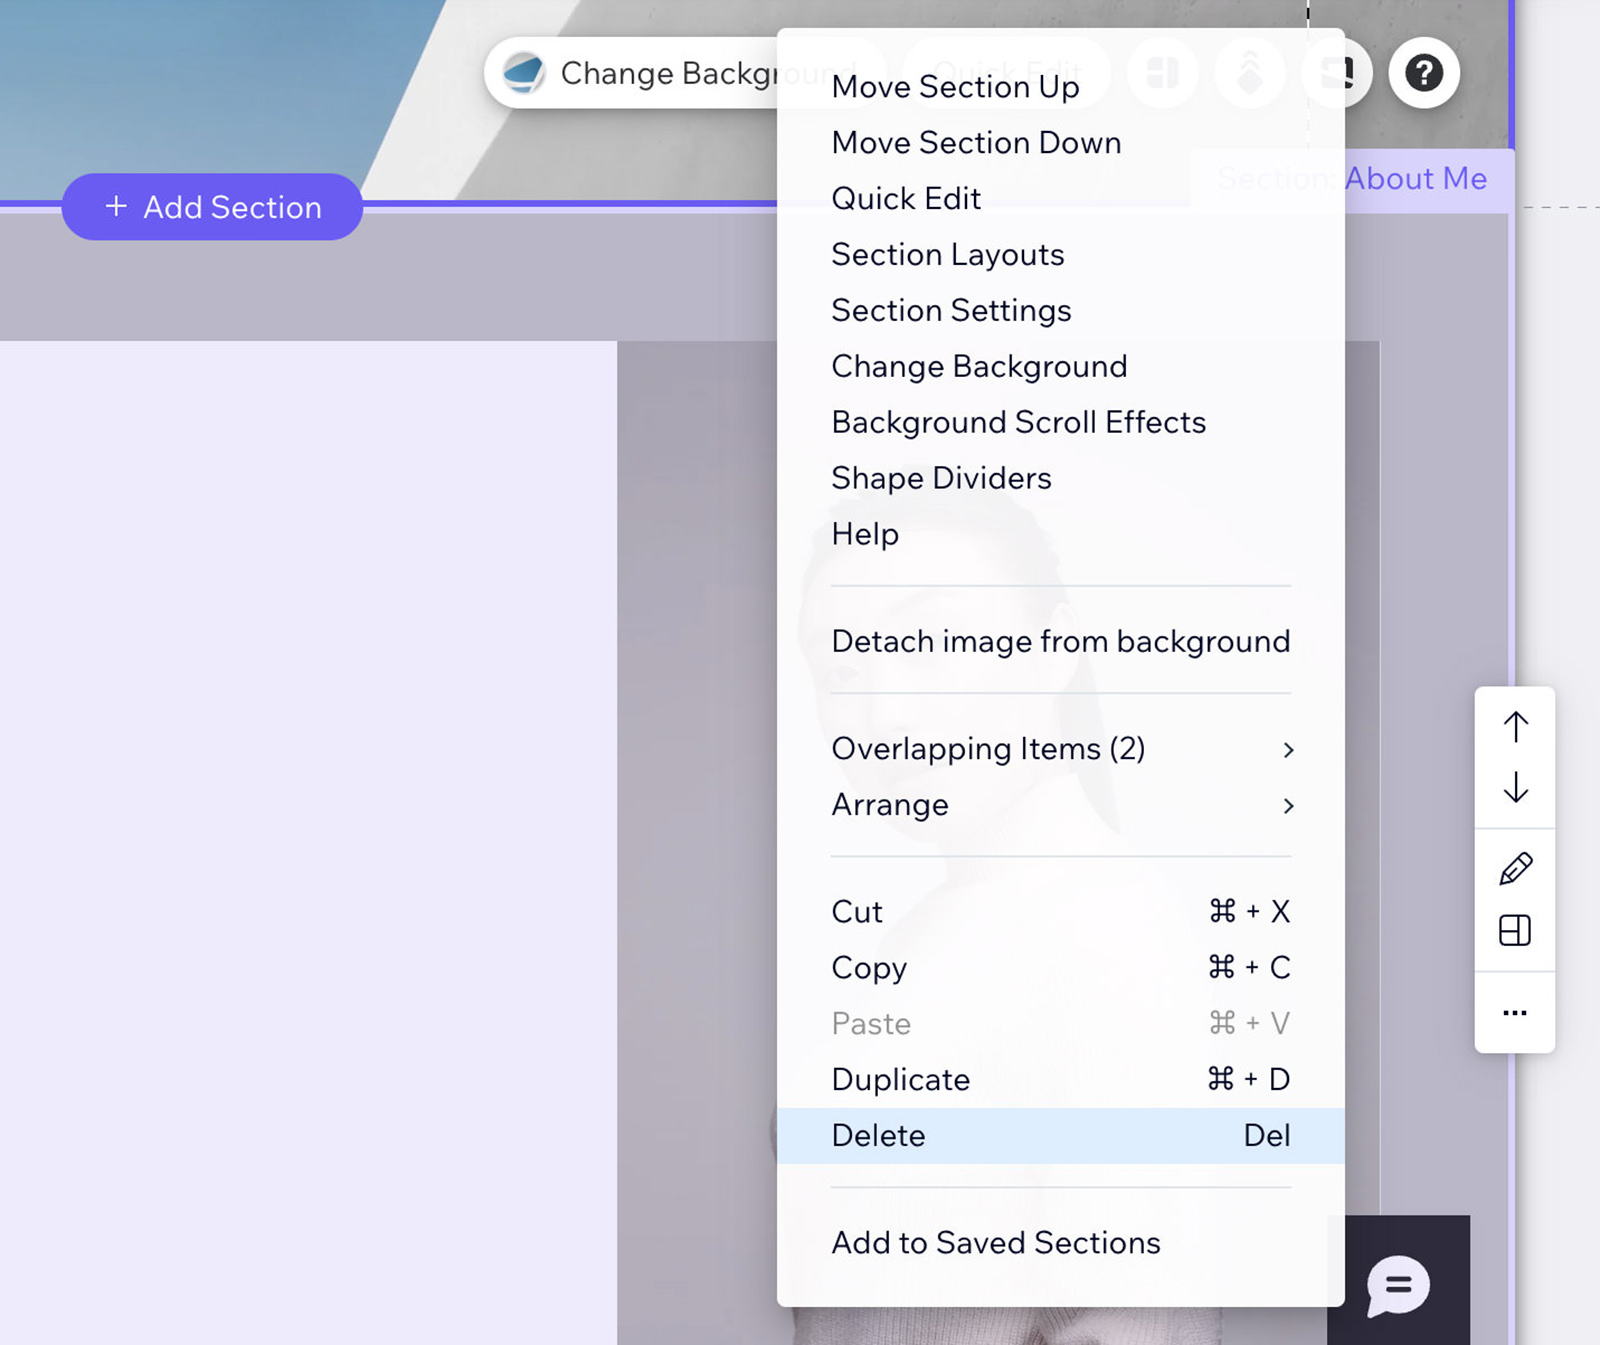The width and height of the screenshot is (1600, 1345).
Task: Move section down with arrow icon
Action: [1515, 787]
